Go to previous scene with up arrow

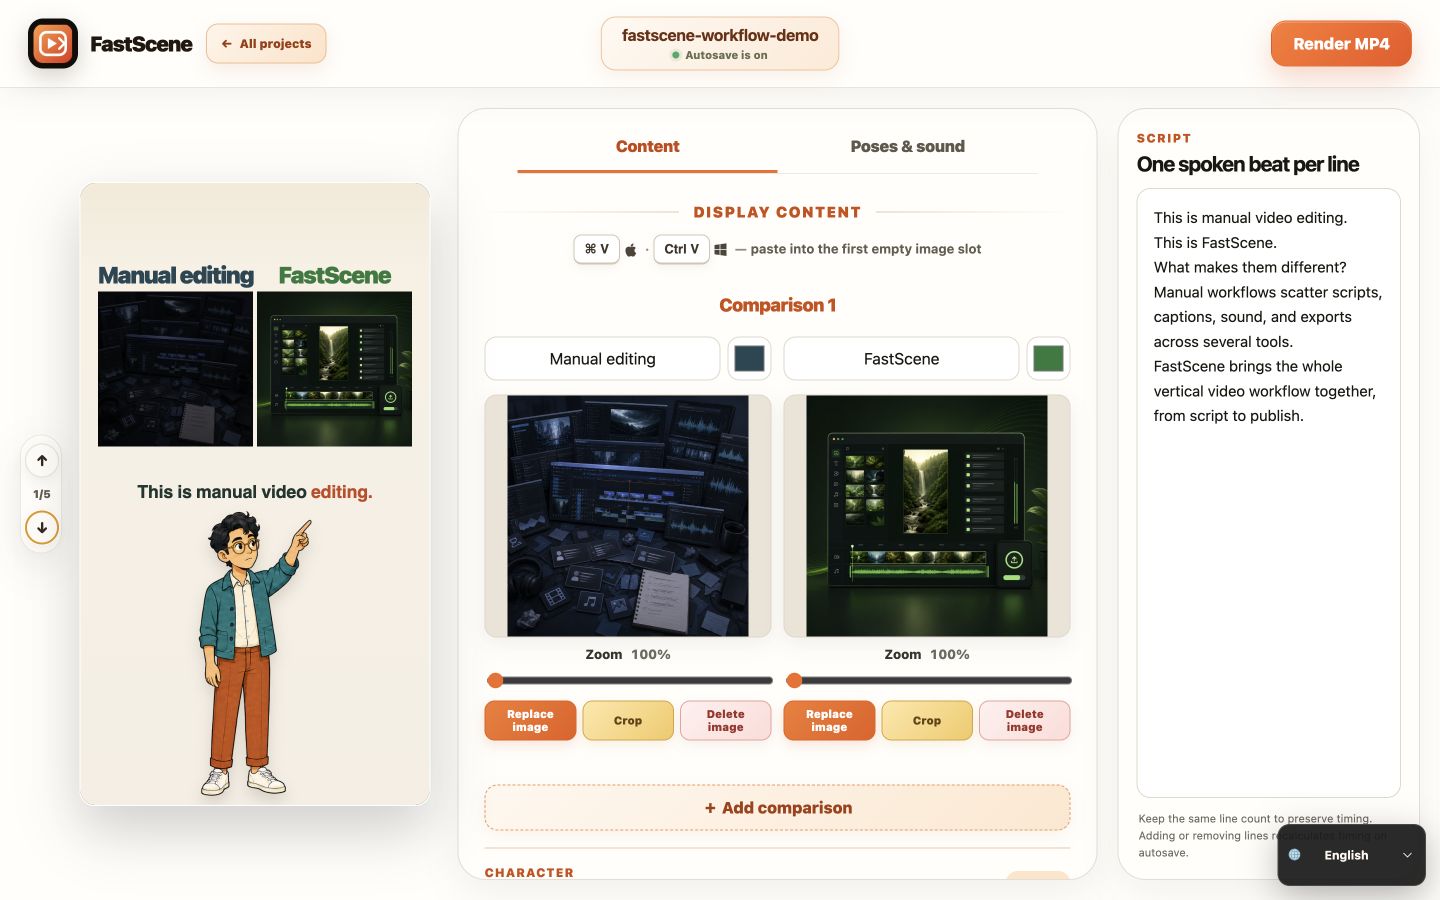coord(42,461)
